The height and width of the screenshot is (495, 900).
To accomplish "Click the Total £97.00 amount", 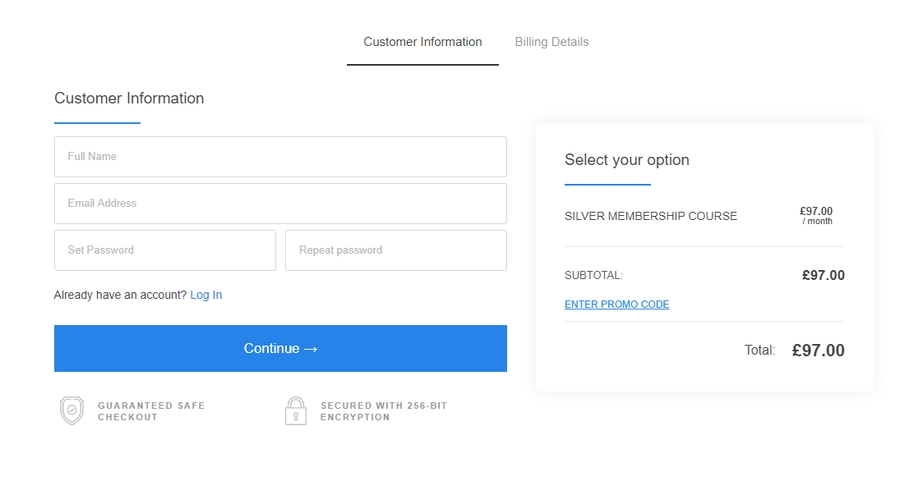I will (x=818, y=351).
